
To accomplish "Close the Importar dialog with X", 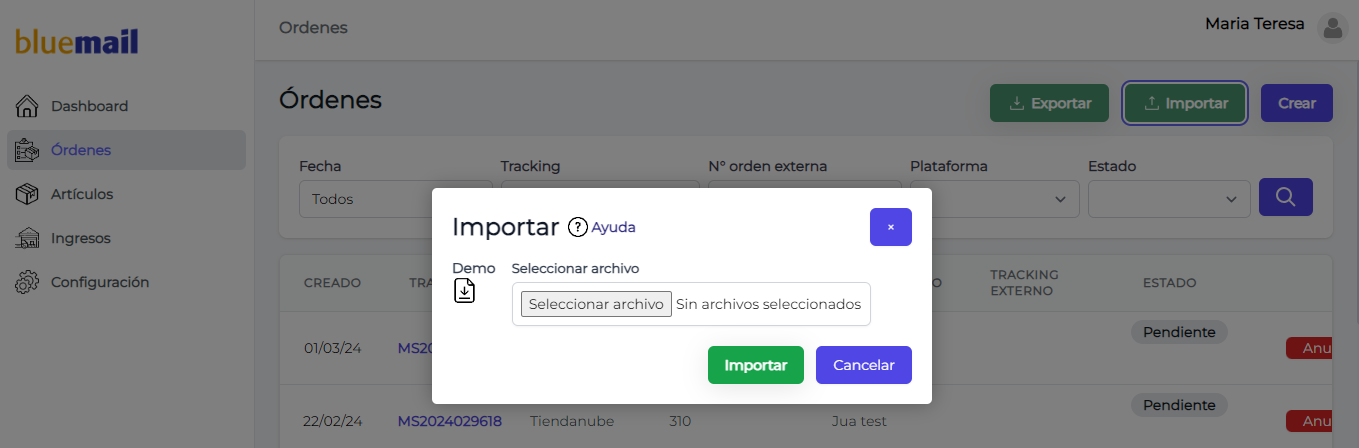I will point(891,227).
